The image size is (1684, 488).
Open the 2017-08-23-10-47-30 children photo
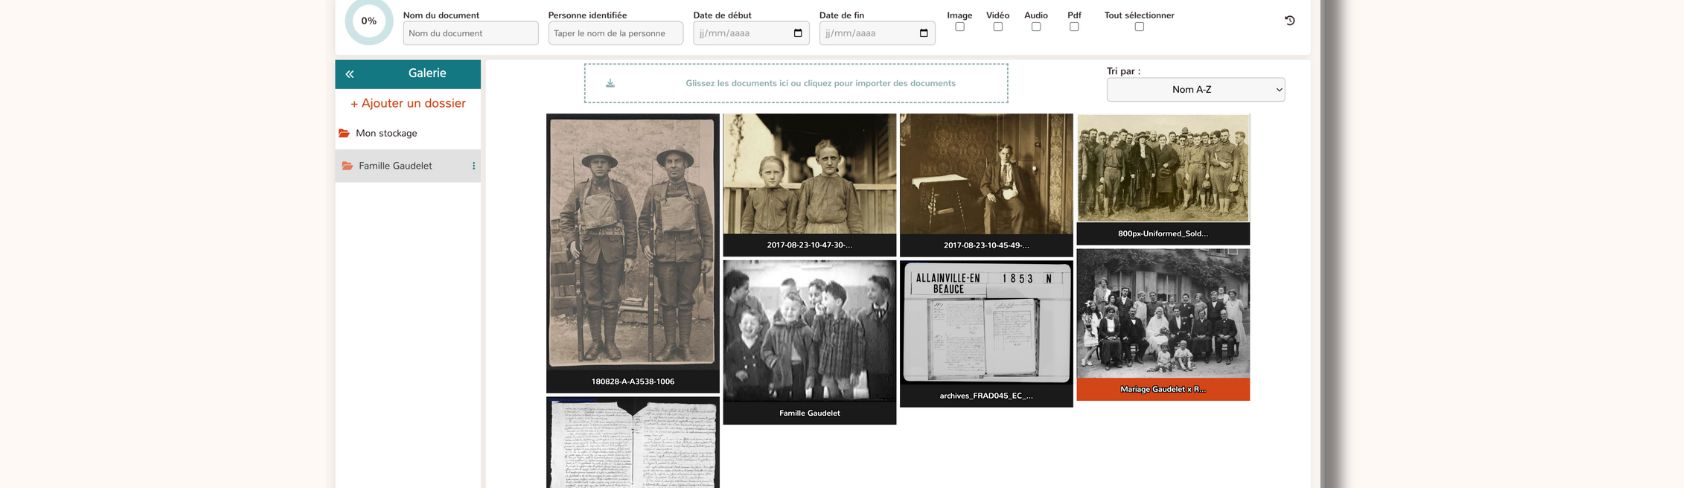(810, 174)
